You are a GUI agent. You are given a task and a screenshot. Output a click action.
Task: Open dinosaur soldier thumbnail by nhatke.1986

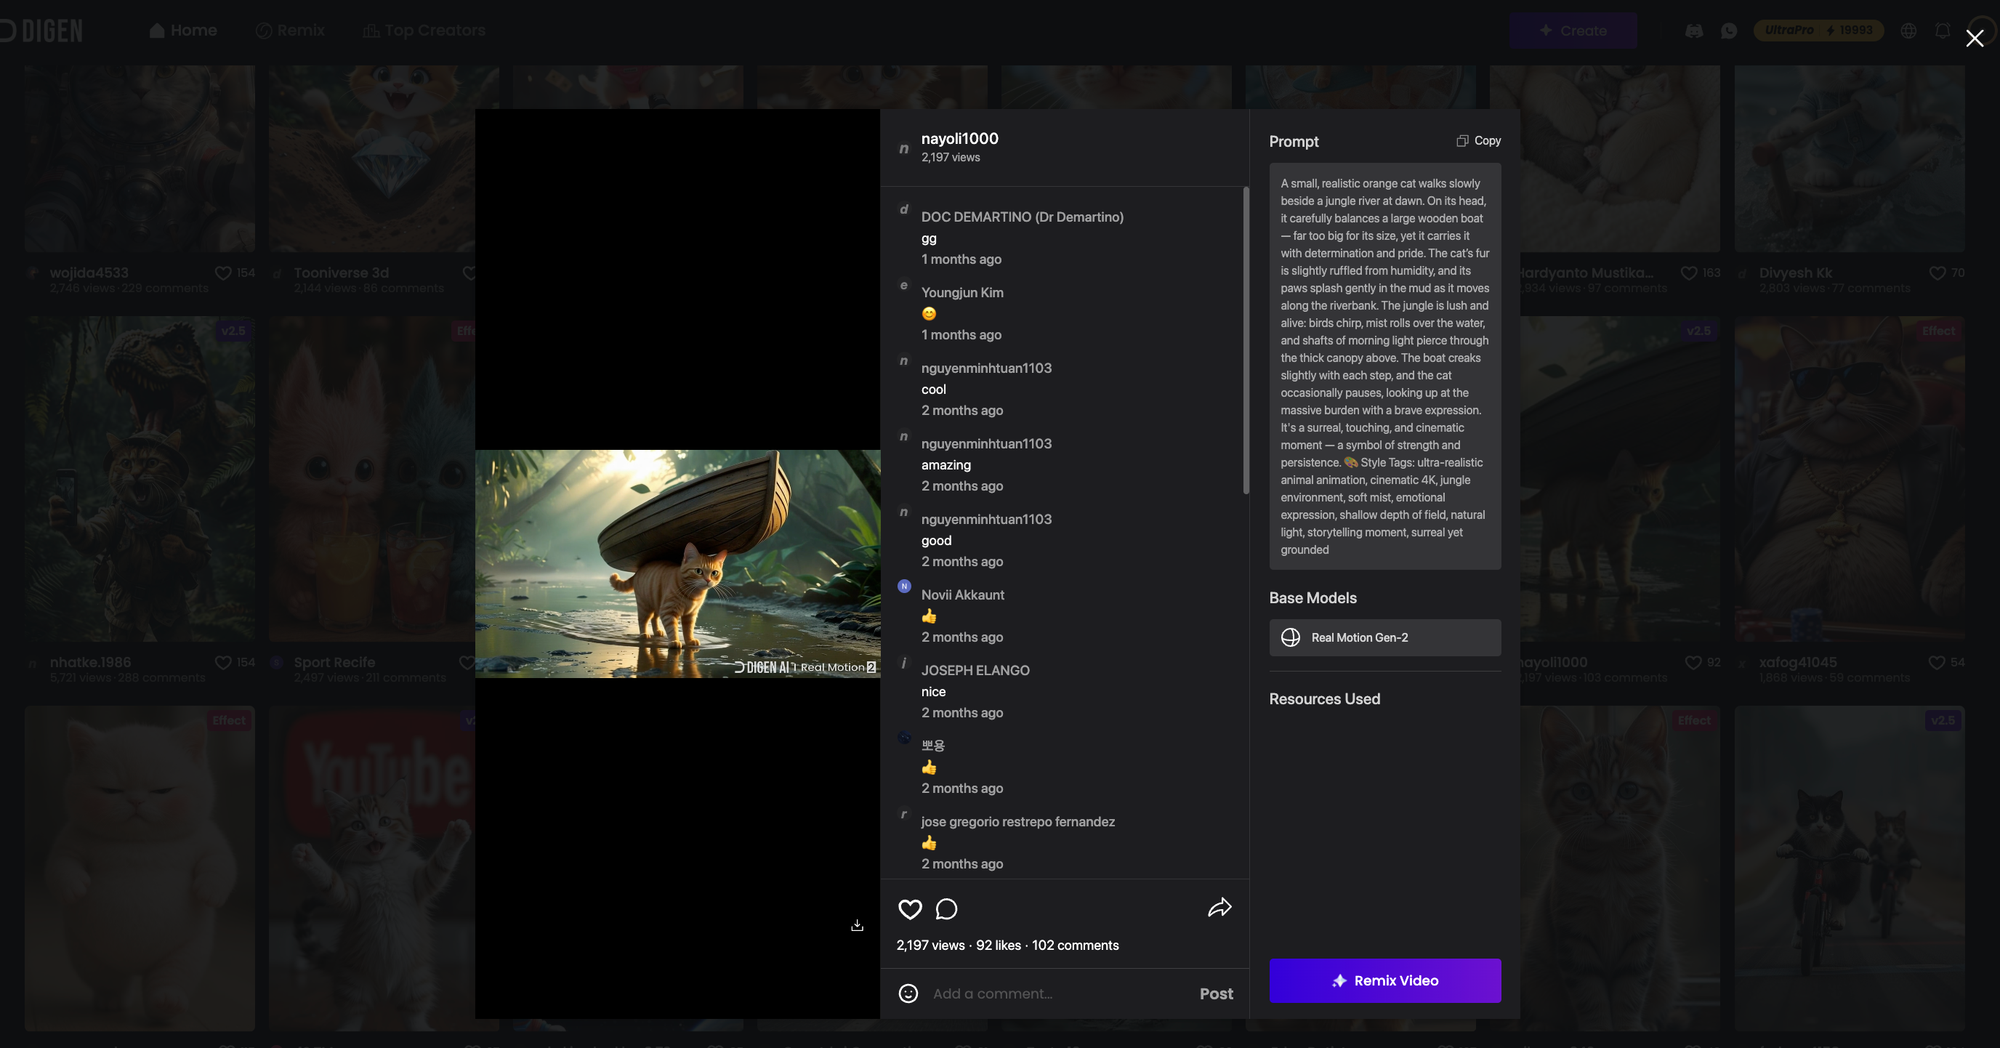pos(140,479)
